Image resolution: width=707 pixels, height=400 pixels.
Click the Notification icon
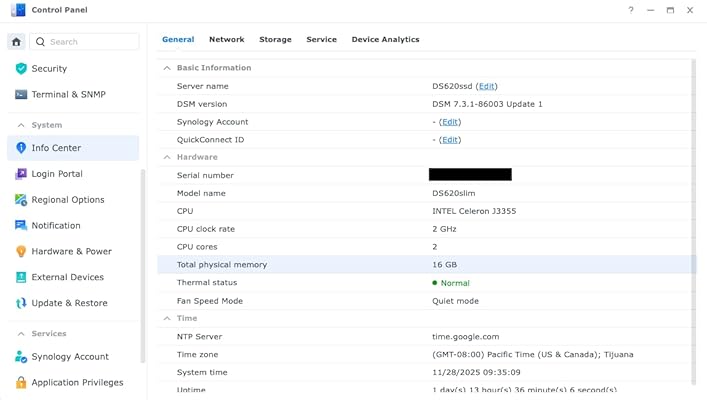pyautogui.click(x=21, y=226)
